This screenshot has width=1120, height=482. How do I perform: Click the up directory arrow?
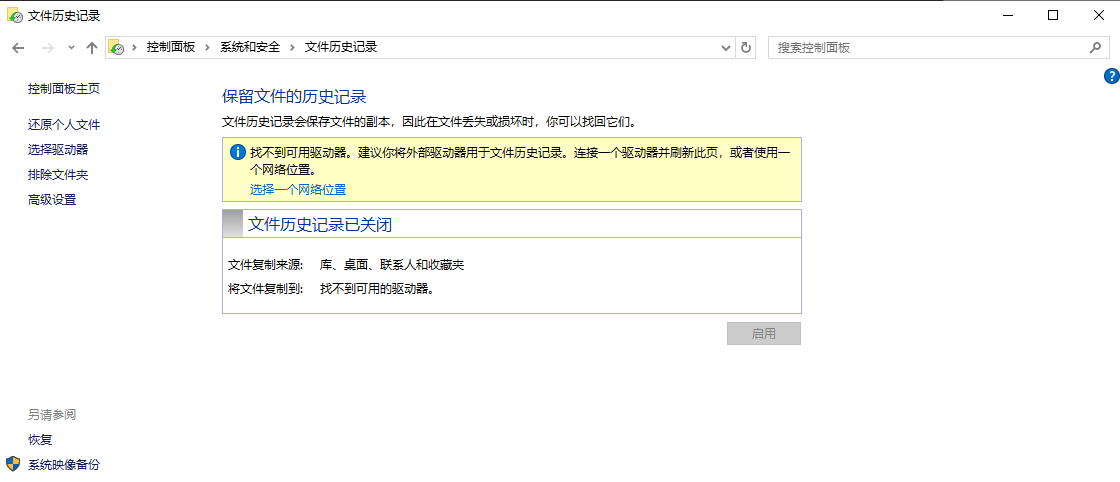(92, 48)
